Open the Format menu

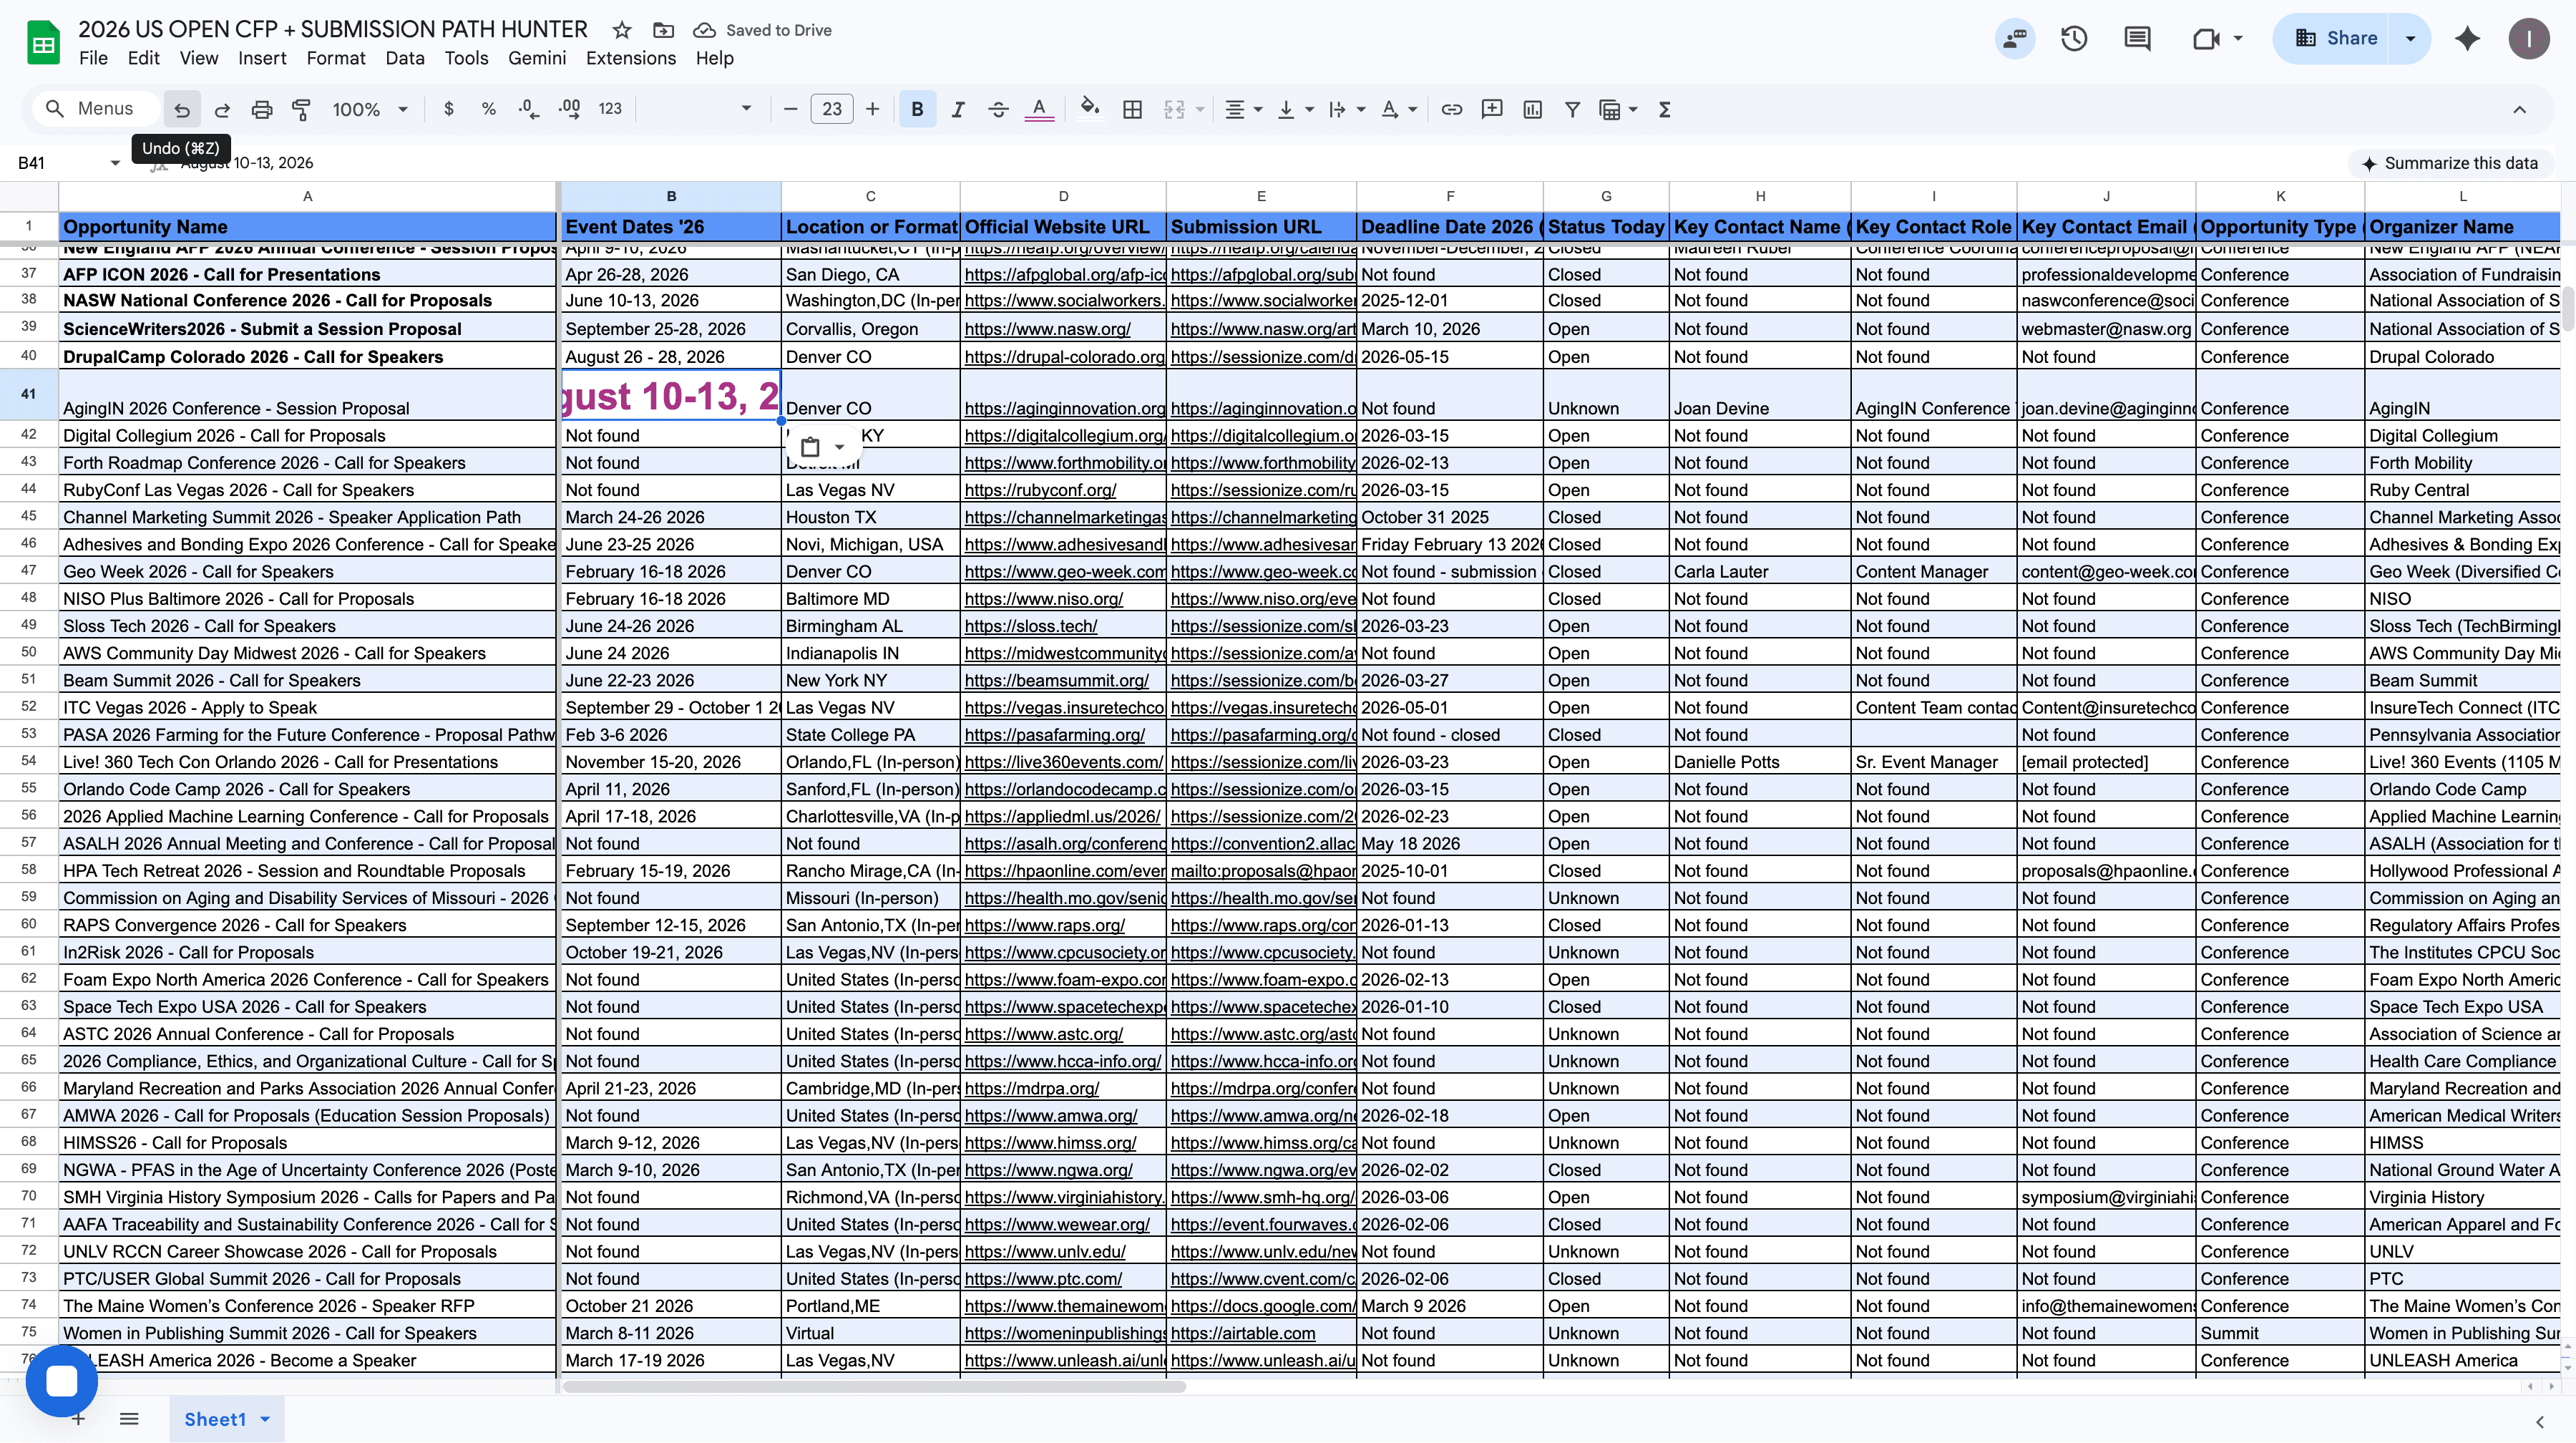coord(335,58)
